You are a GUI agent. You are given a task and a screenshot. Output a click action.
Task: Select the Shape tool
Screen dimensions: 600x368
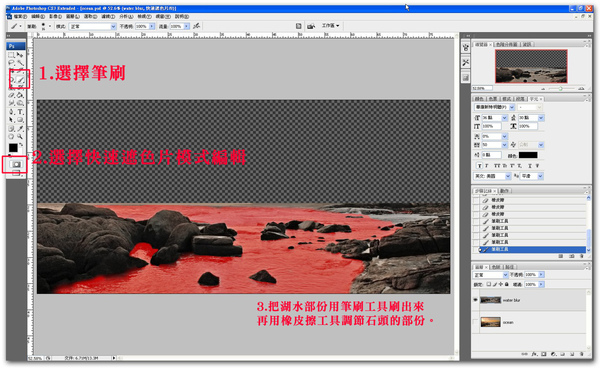[x=20, y=120]
